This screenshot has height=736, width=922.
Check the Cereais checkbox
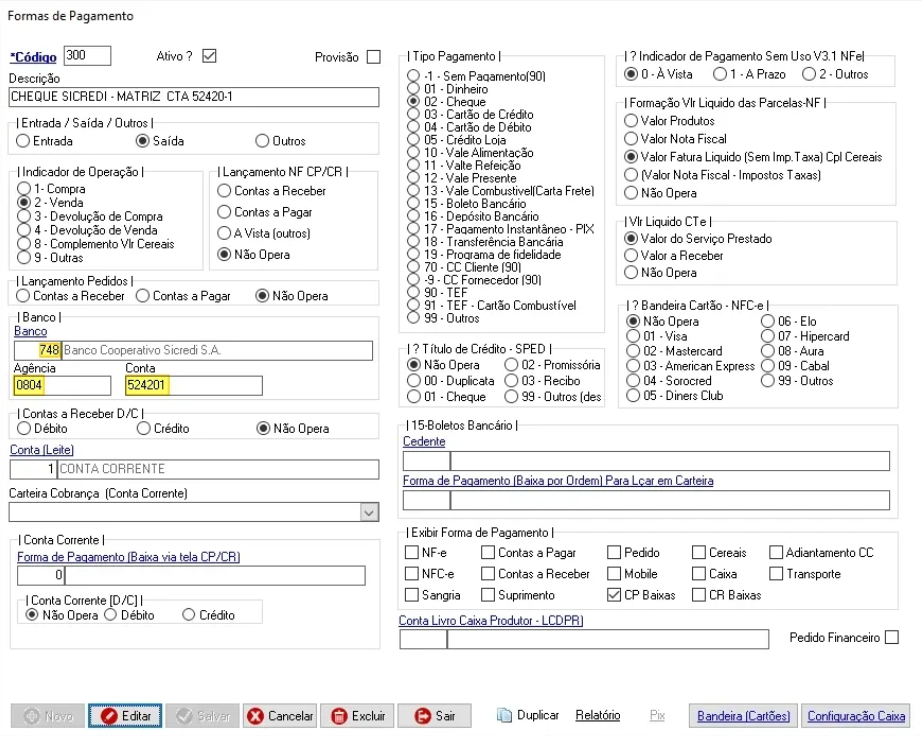tap(699, 553)
